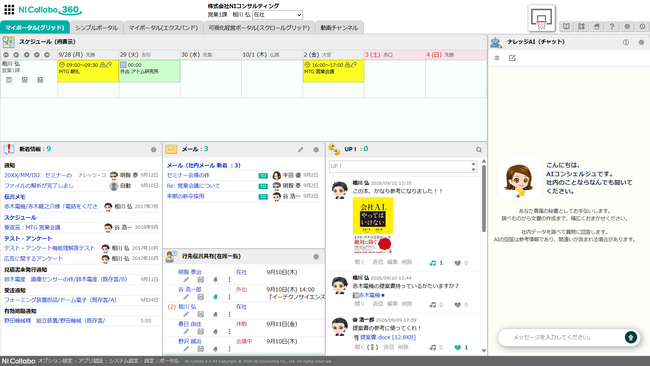Open the app launcher grid icon
Viewport: 650px width, 366px height.
(9, 10)
